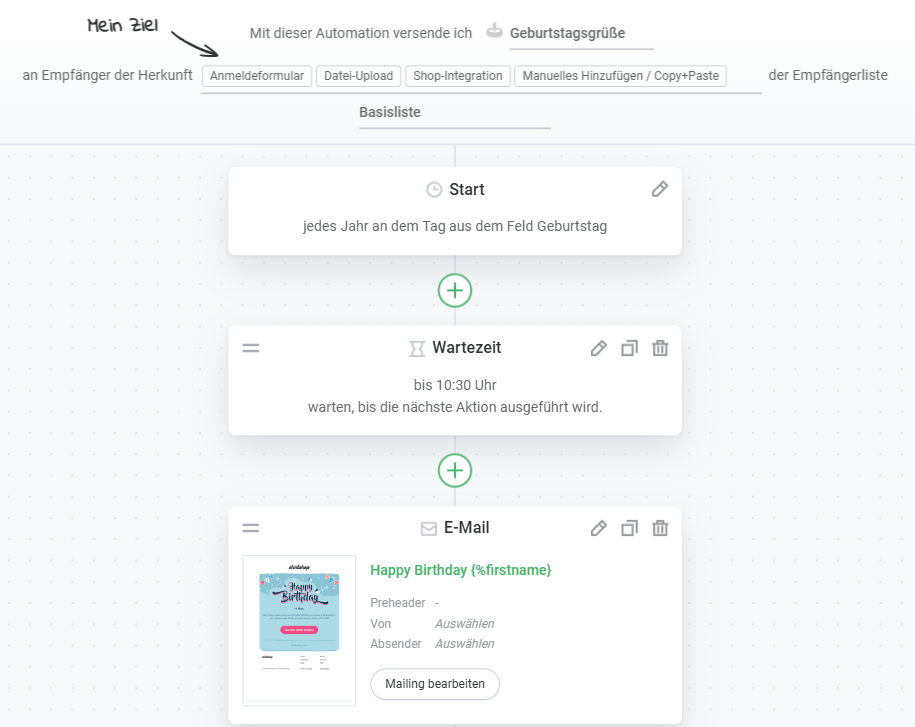
Task: Select the Shop-Integration source tag
Action: coord(458,76)
